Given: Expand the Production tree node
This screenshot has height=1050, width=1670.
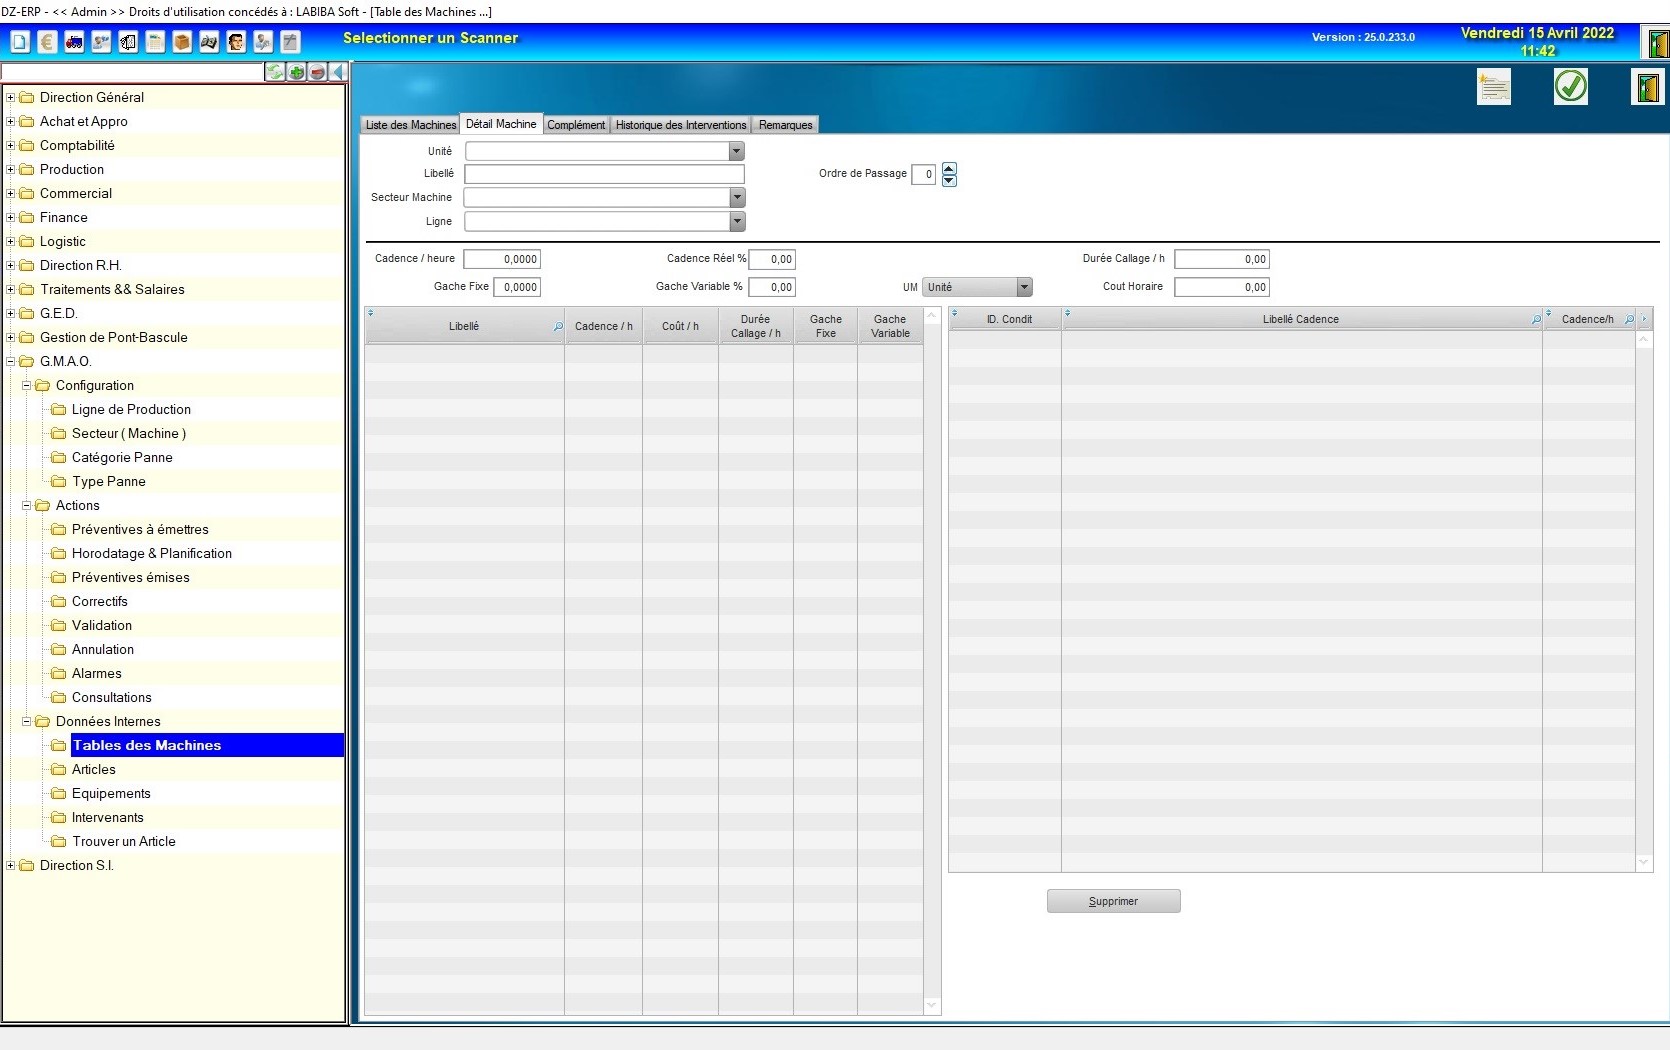Looking at the screenshot, I should click(x=11, y=170).
